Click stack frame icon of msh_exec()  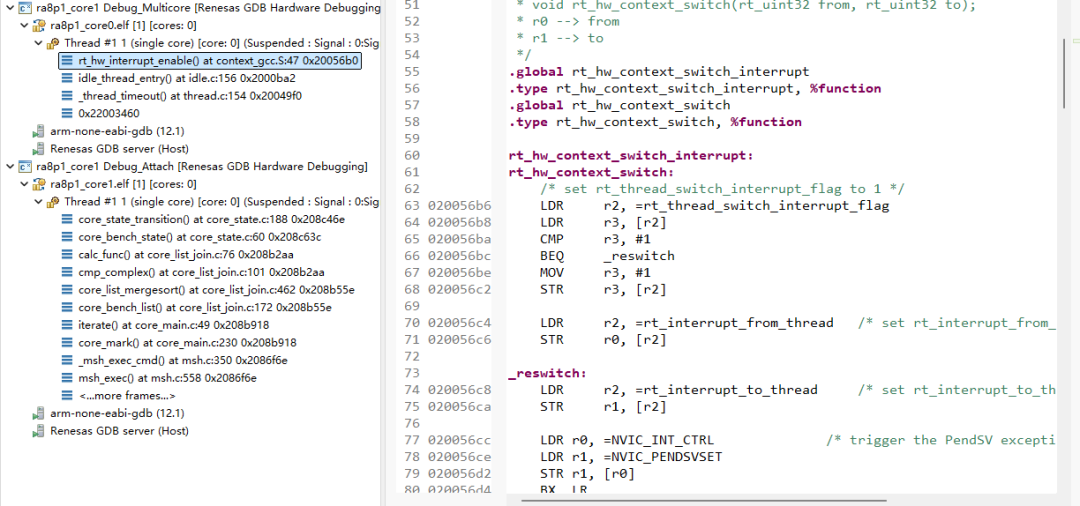pos(67,378)
